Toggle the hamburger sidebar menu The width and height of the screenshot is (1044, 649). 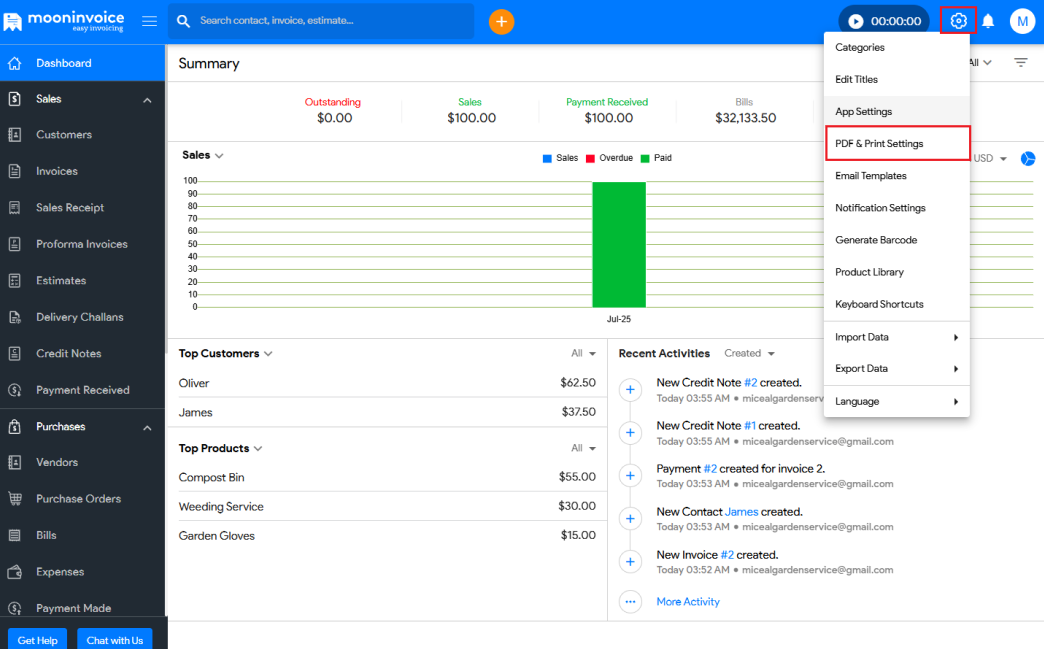pos(149,21)
